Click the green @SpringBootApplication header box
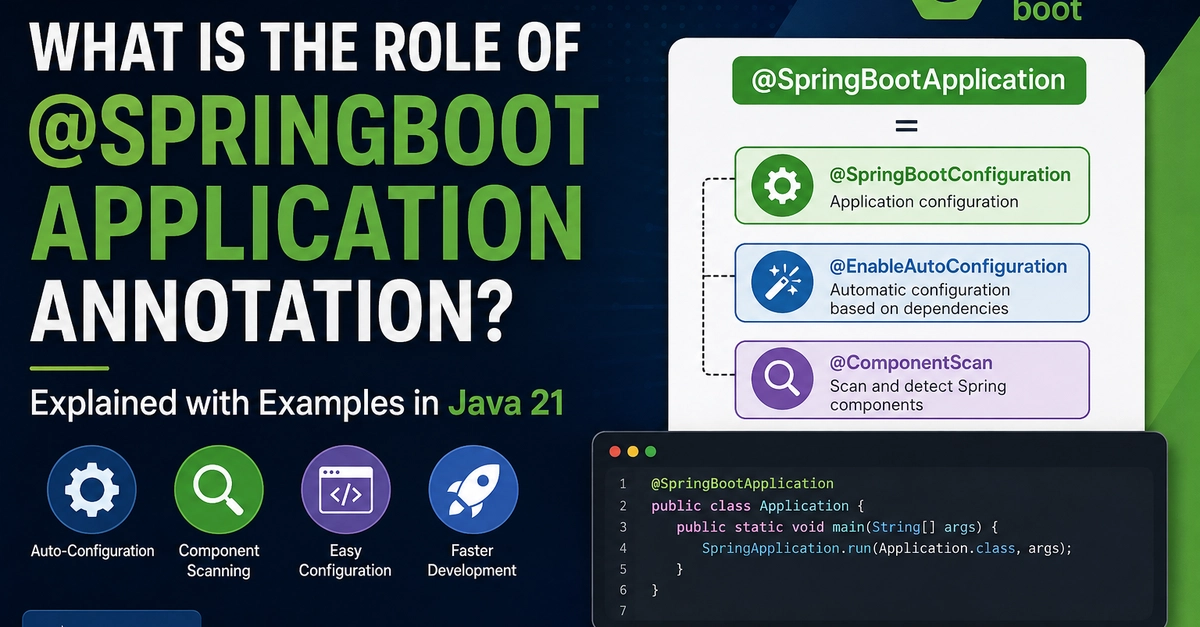This screenshot has width=1200, height=627. 908,80
